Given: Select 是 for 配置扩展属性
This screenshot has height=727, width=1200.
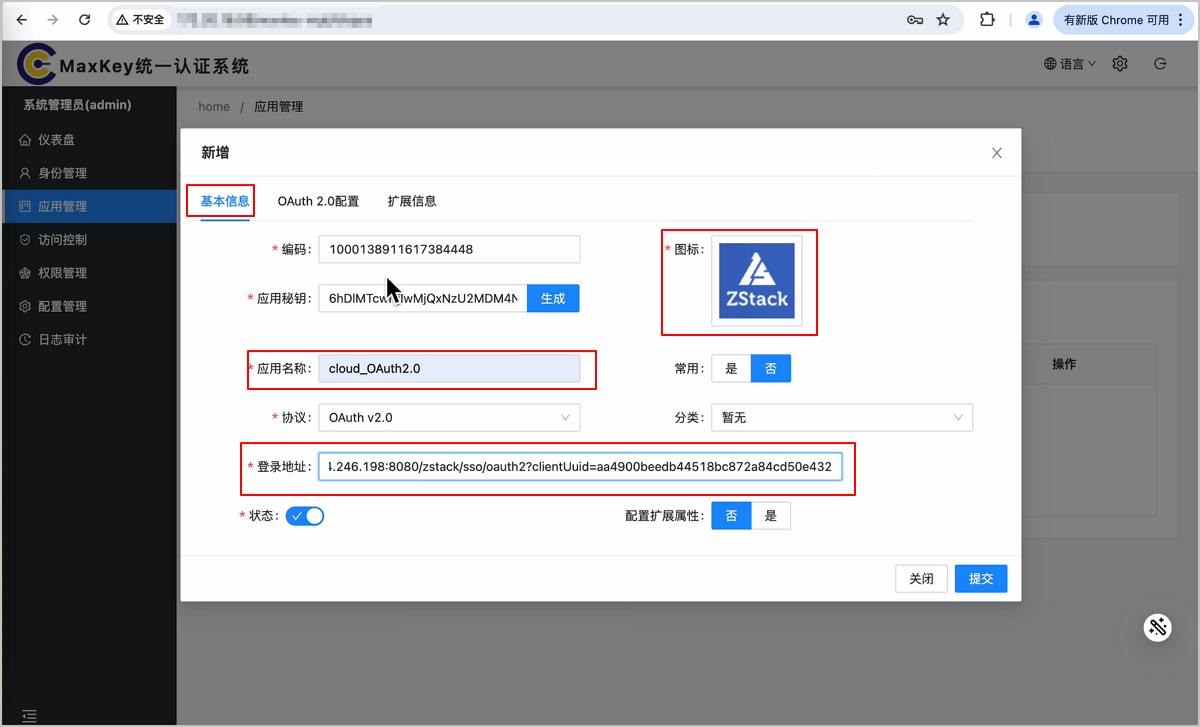Looking at the screenshot, I should tap(771, 516).
